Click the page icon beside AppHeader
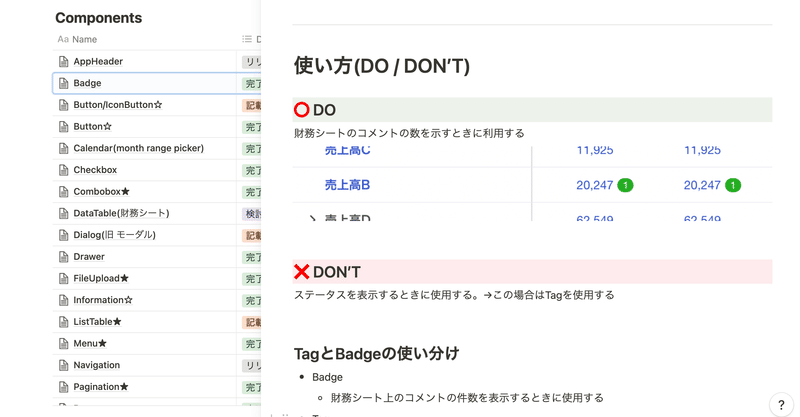Screen dimensions: 800x417 [x=63, y=62]
